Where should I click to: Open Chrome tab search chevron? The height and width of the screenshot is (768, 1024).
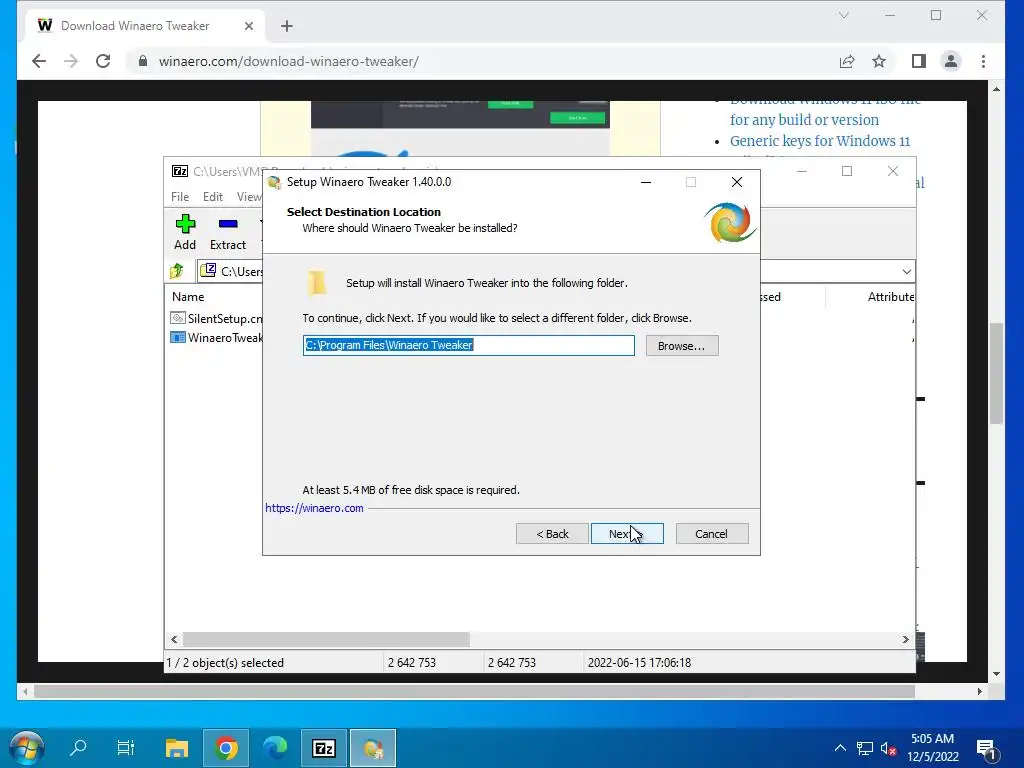point(844,15)
